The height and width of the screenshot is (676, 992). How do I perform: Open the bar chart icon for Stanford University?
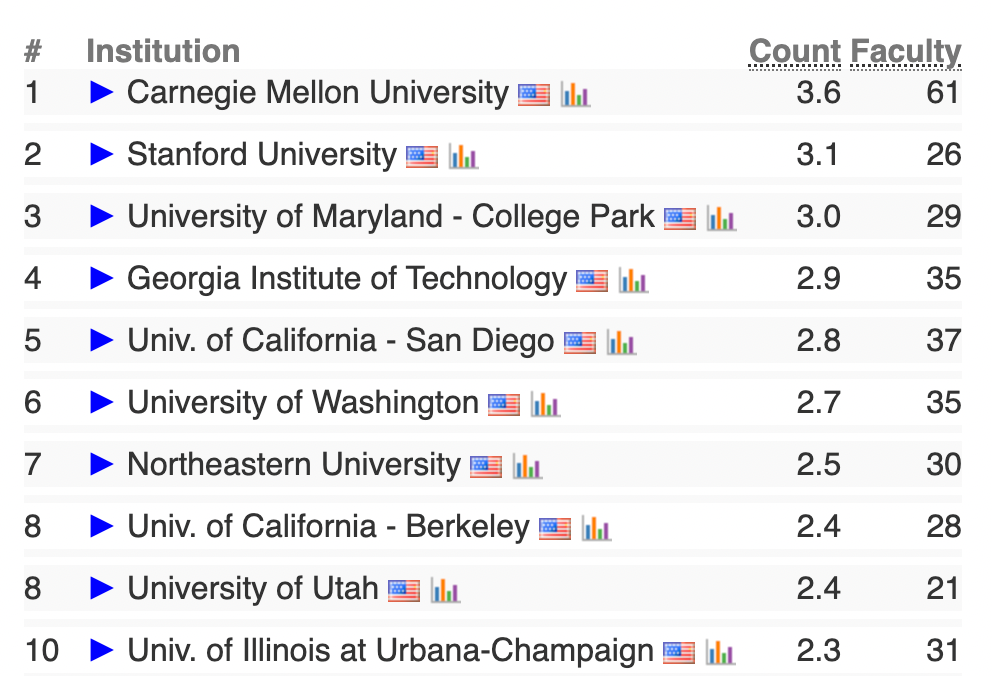pos(463,157)
